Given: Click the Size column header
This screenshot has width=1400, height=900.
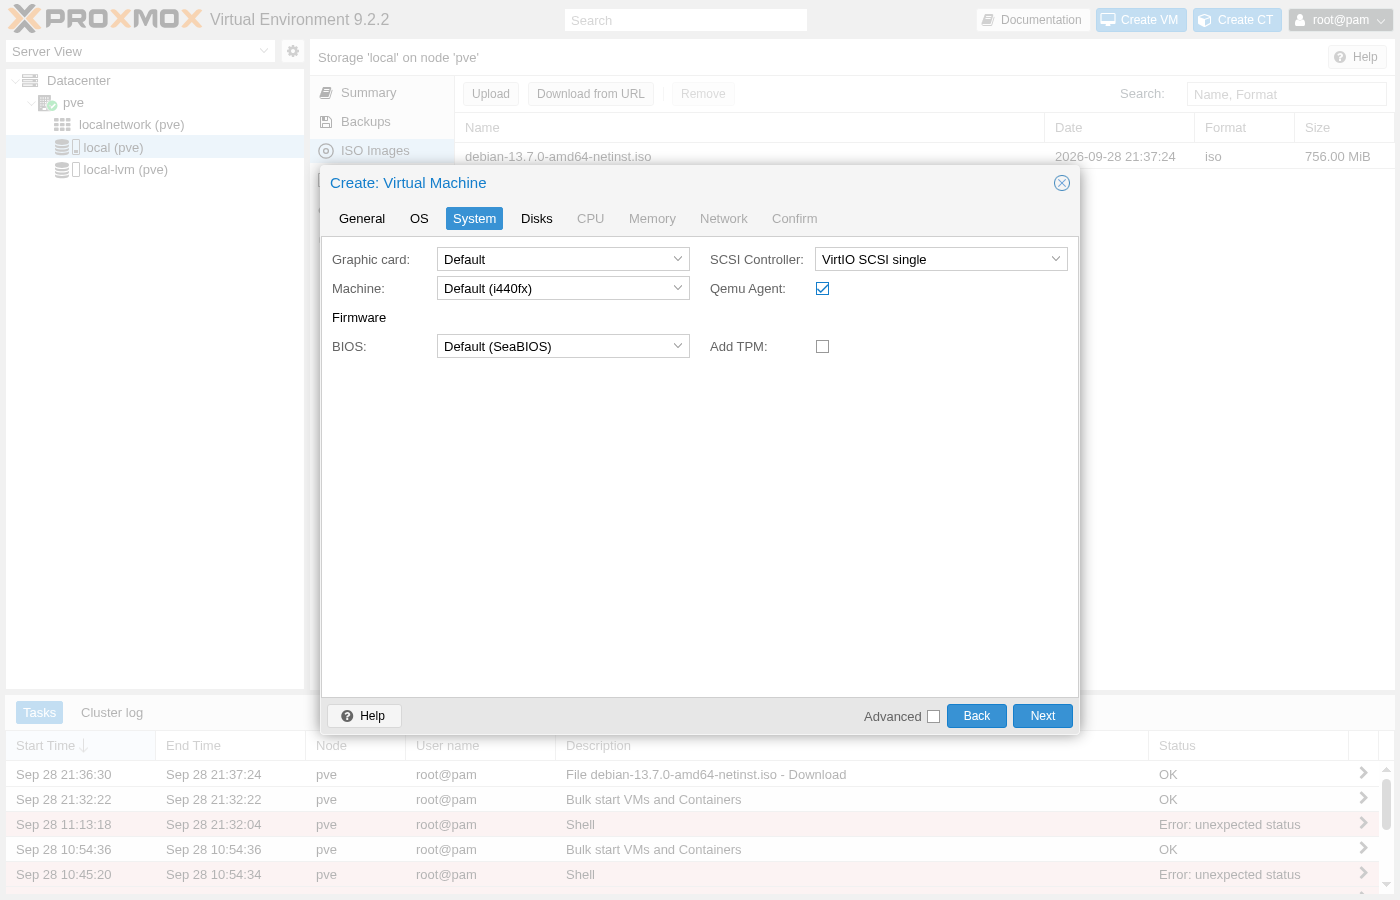Looking at the screenshot, I should coord(1344,128).
